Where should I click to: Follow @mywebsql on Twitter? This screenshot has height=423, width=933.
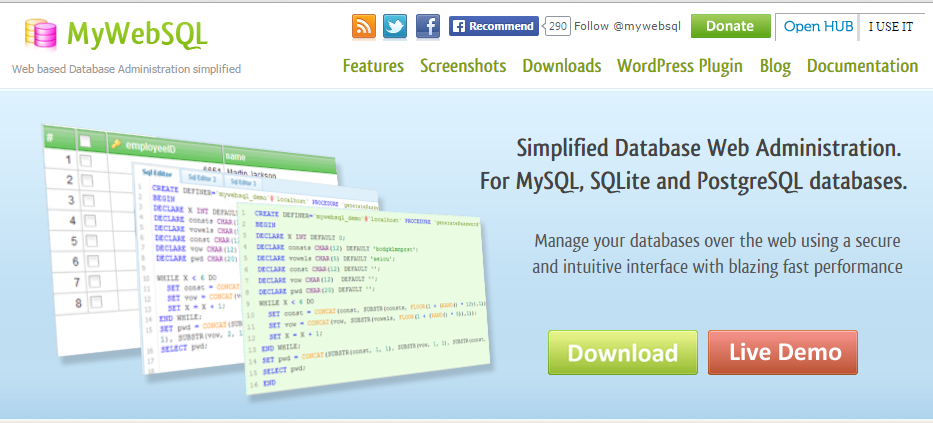[x=627, y=26]
